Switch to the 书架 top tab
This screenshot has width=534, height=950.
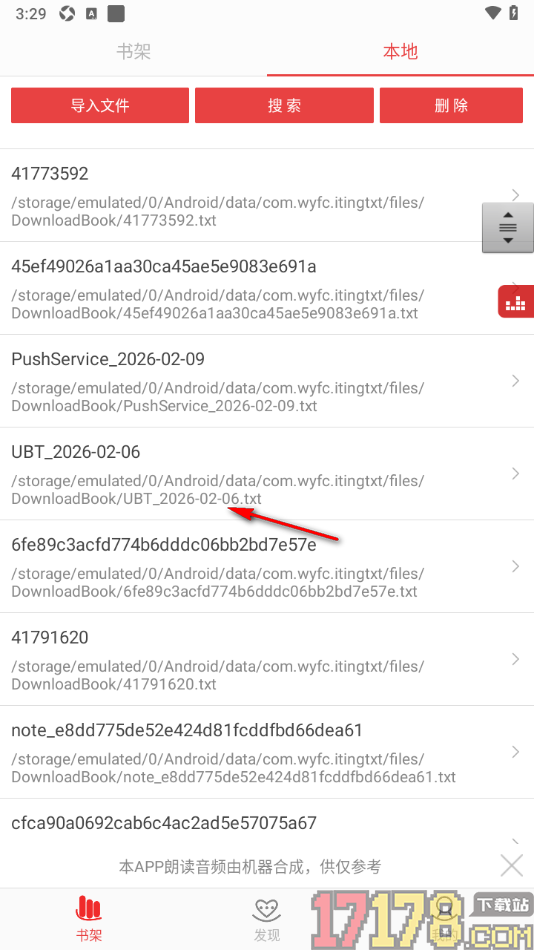tap(133, 52)
